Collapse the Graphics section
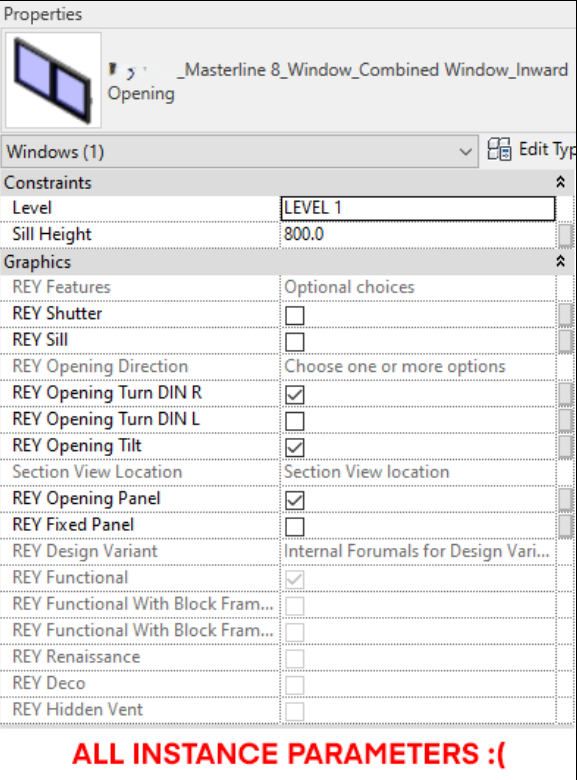577x780 pixels. pyautogui.click(x=560, y=261)
